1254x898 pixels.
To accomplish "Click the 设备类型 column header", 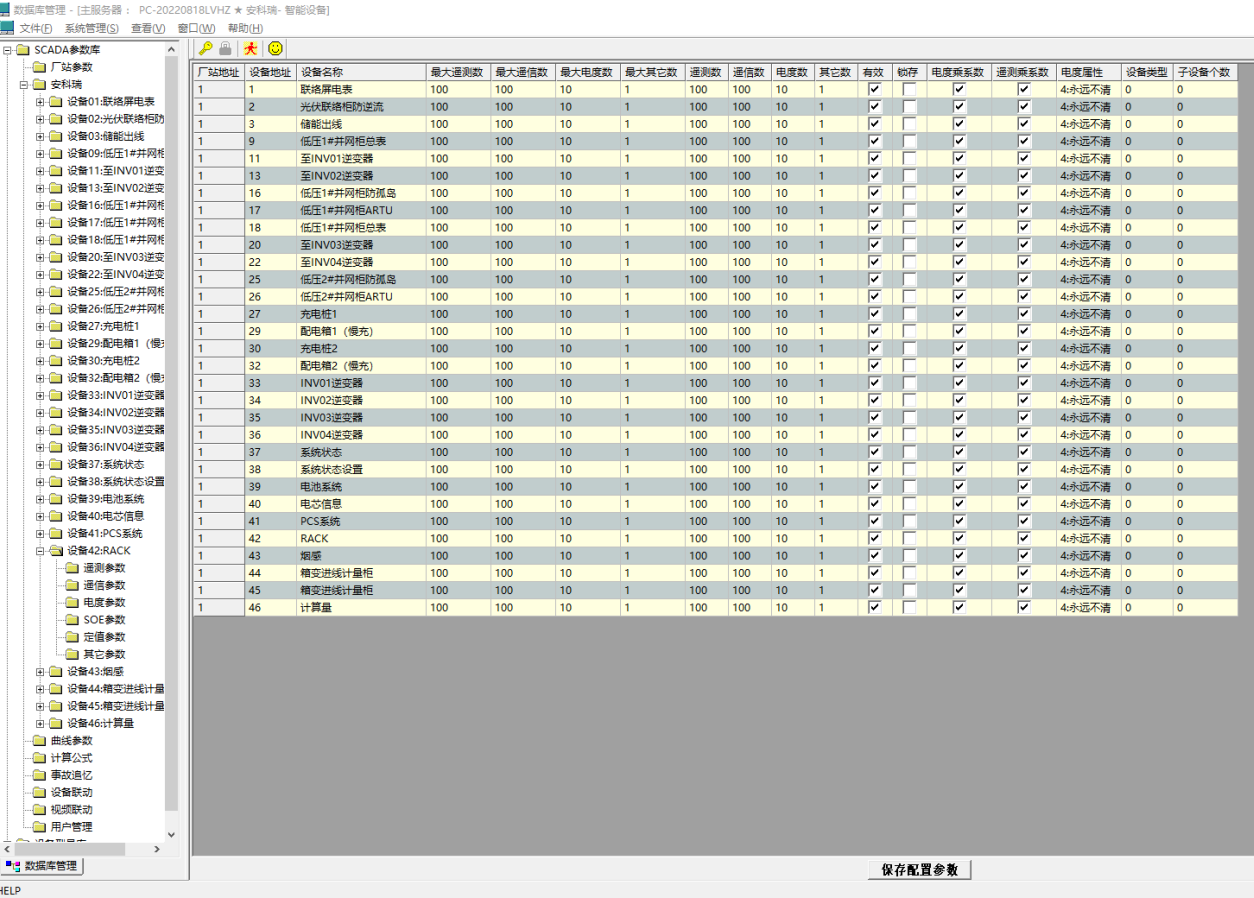I will pyautogui.click(x=1147, y=72).
